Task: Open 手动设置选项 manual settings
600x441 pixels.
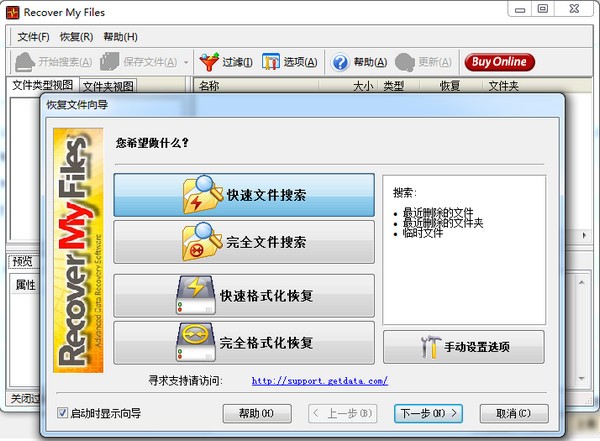Action: pyautogui.click(x=464, y=347)
